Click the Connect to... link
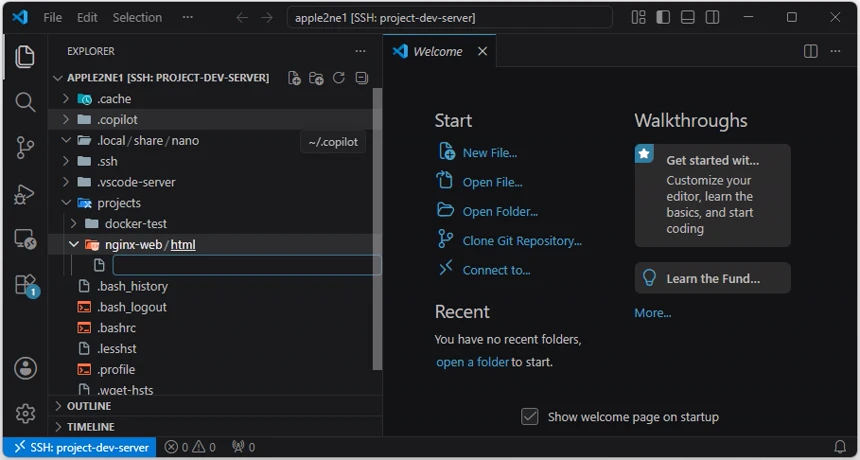This screenshot has height=460, width=860. point(496,270)
